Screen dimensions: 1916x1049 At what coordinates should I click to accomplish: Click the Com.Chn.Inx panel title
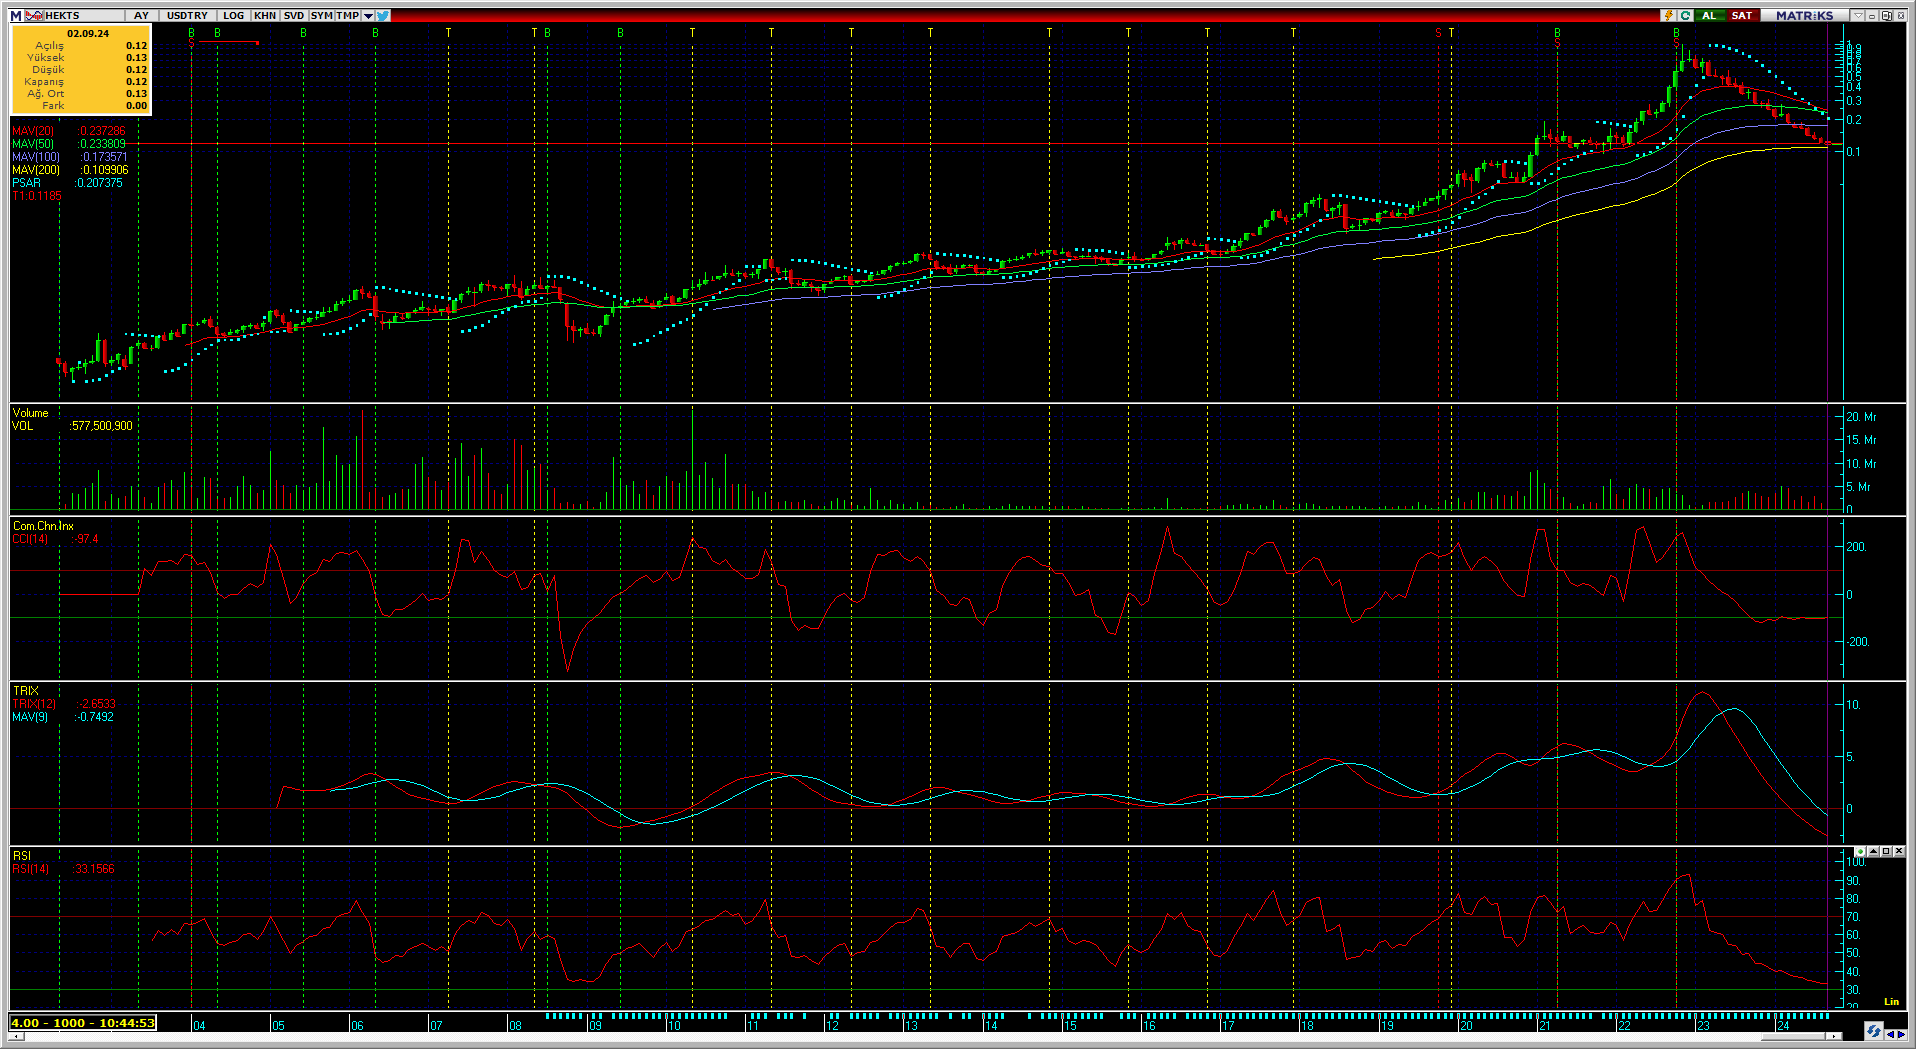tap(43, 526)
